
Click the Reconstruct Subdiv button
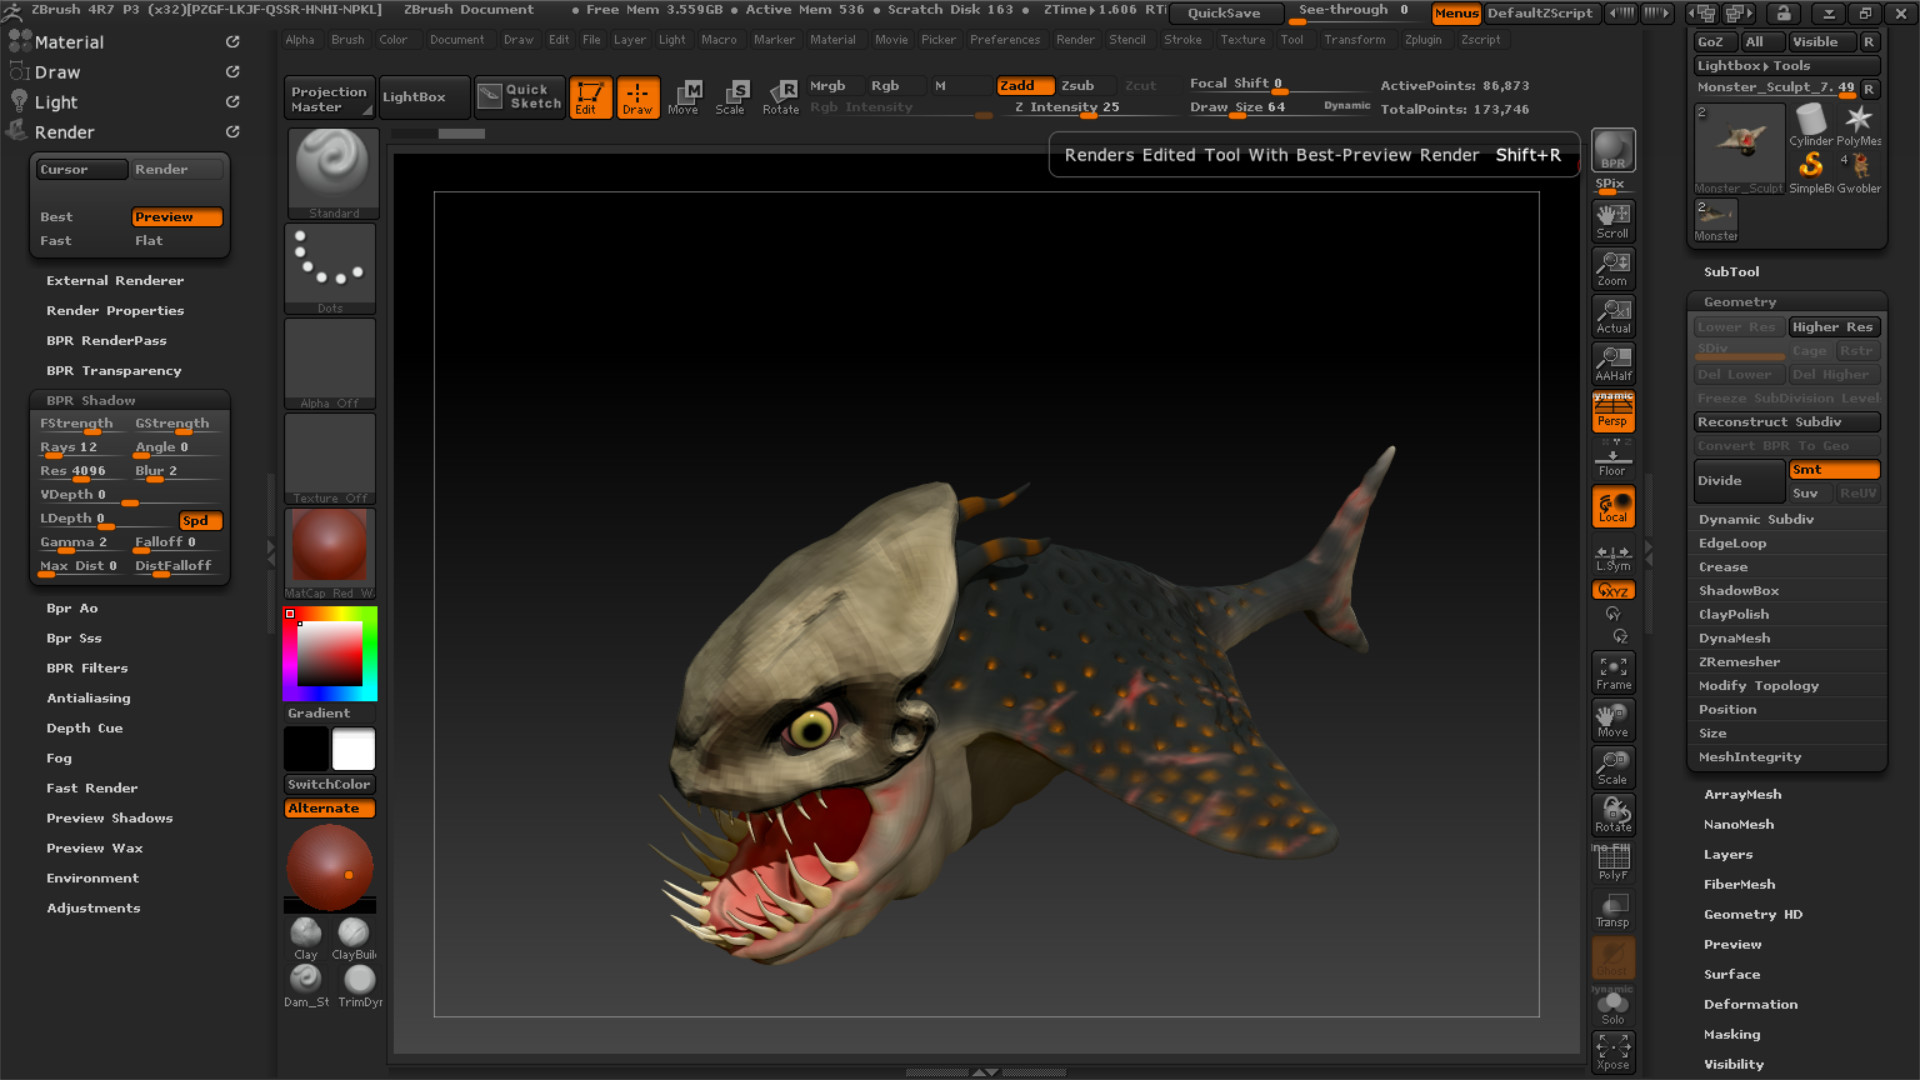pos(1787,422)
